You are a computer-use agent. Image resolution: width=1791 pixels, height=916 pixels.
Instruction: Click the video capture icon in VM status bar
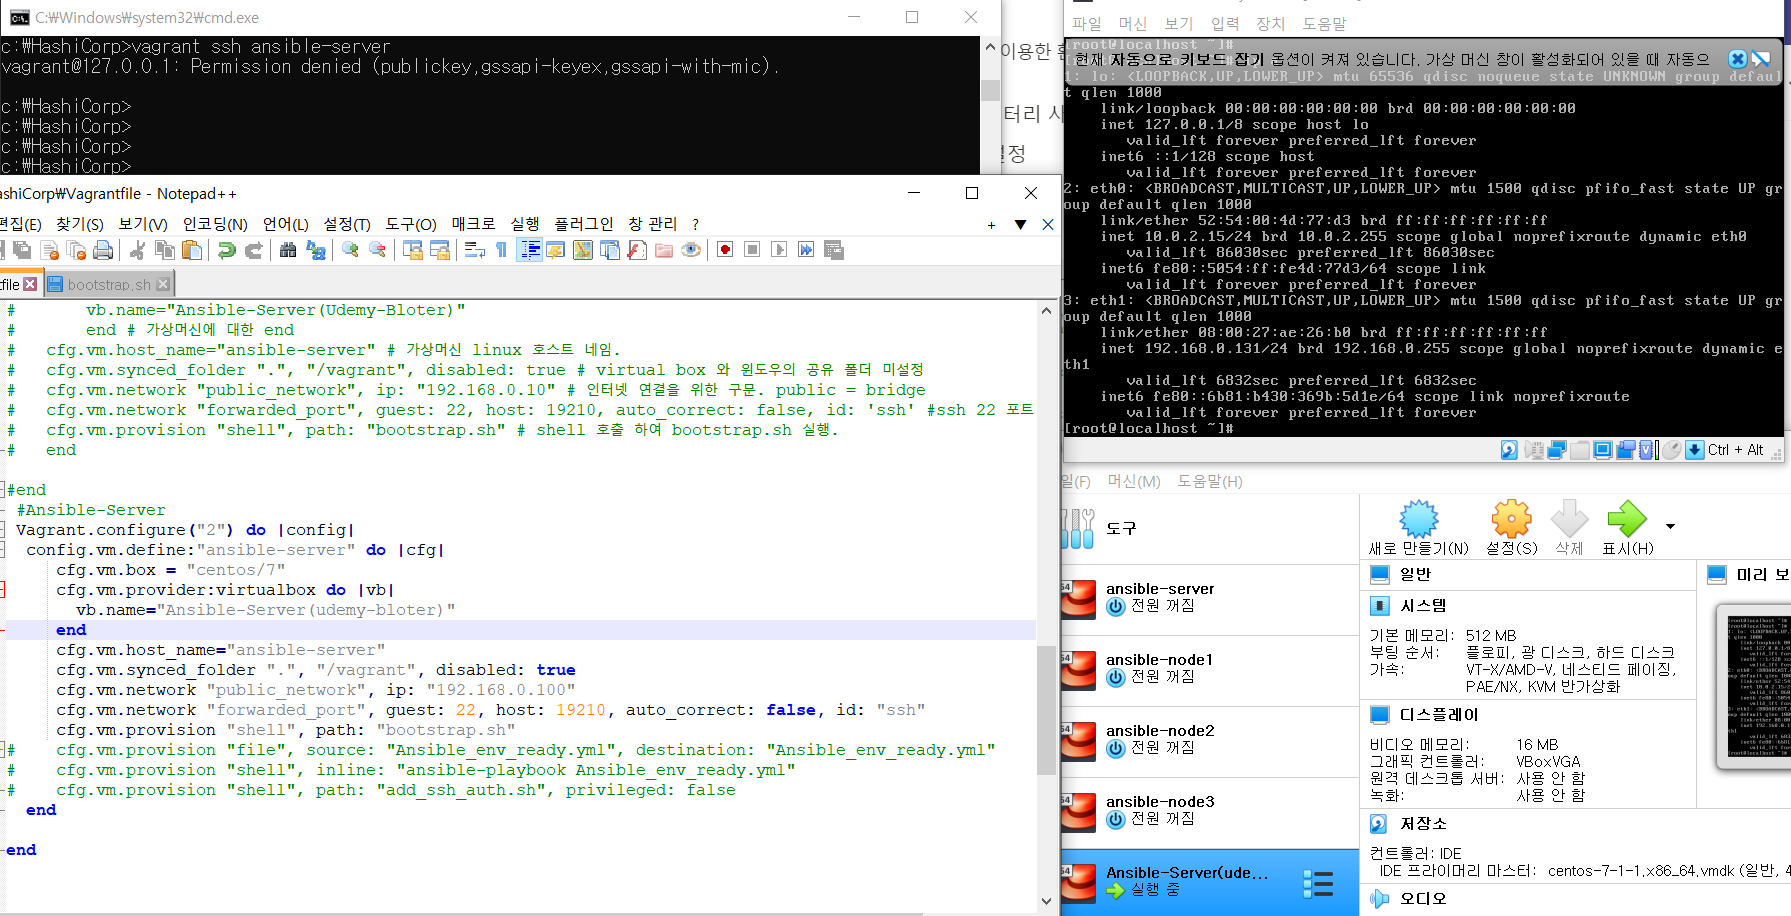click(x=1626, y=450)
